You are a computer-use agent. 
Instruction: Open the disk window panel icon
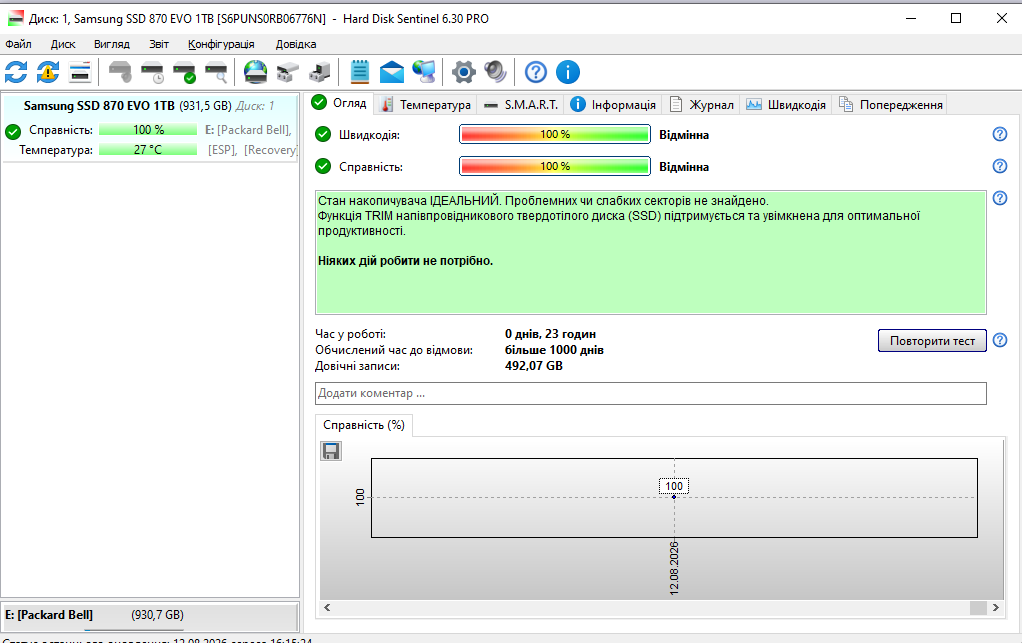coord(80,72)
